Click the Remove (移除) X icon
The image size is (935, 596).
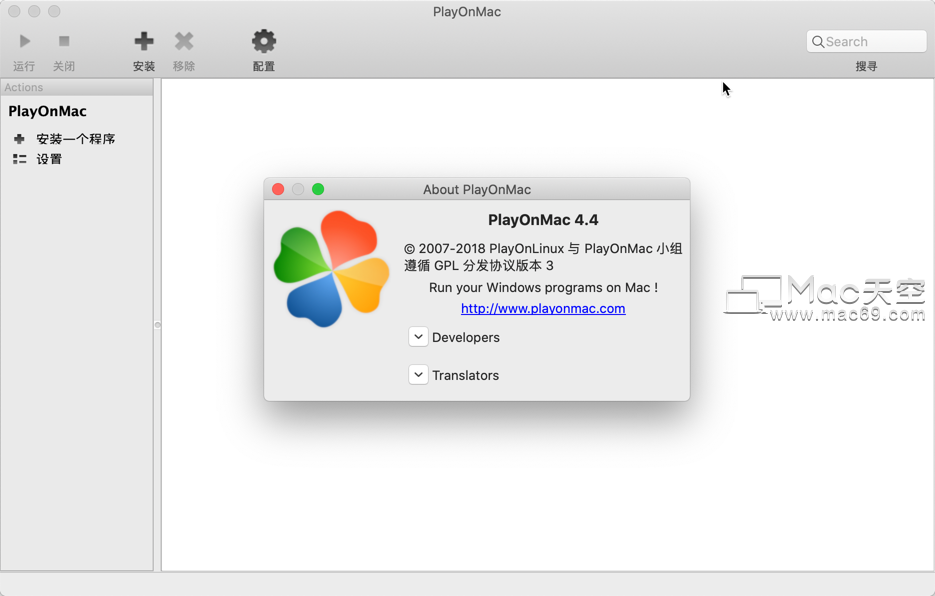(184, 41)
